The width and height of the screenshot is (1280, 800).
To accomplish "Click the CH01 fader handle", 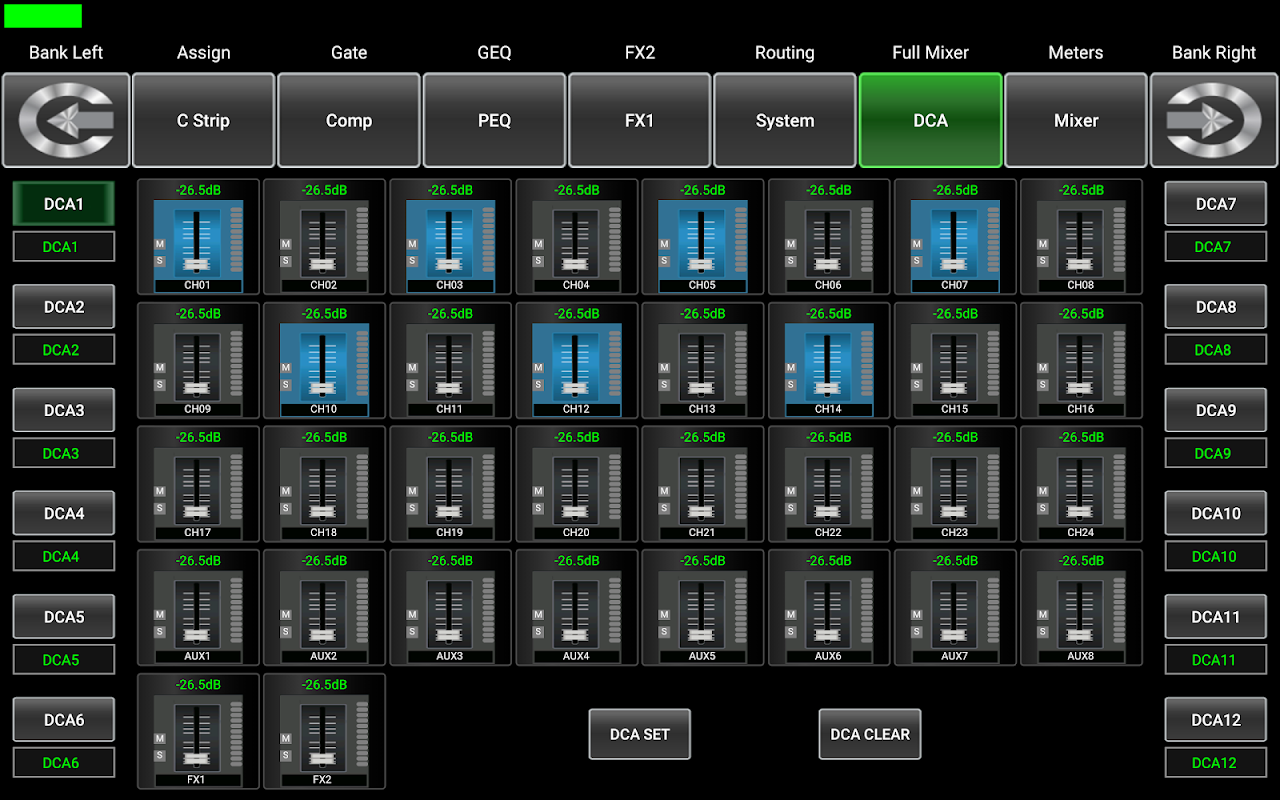I will (x=197, y=265).
